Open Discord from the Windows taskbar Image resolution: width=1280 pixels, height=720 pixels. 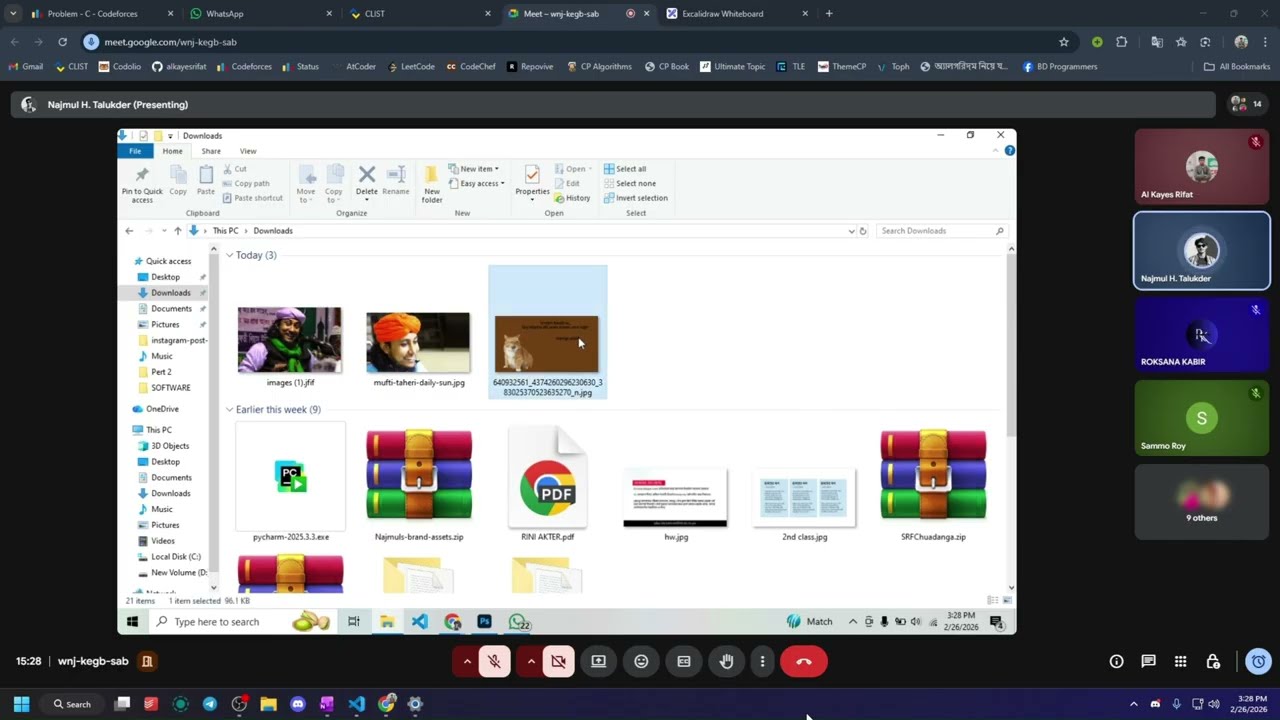click(297, 704)
